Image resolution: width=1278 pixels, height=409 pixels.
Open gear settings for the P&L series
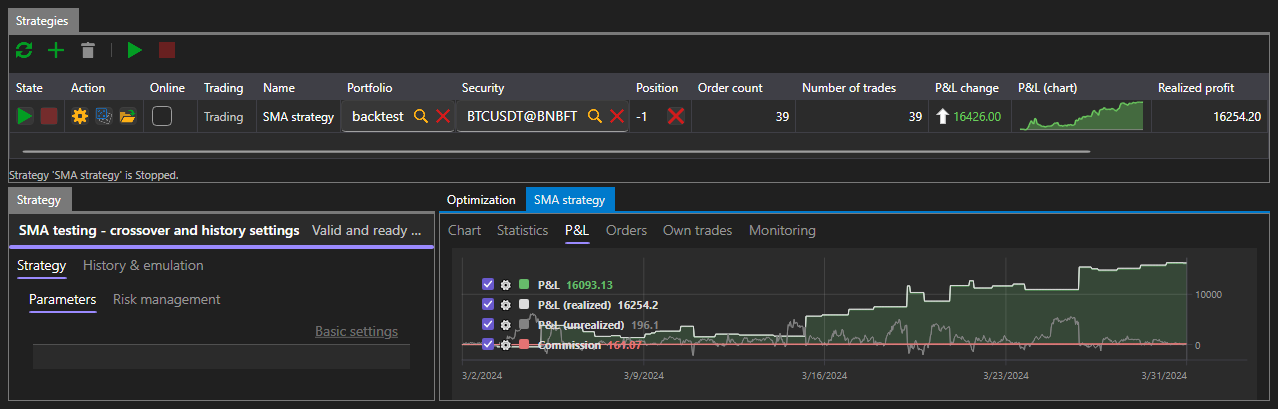(x=506, y=284)
